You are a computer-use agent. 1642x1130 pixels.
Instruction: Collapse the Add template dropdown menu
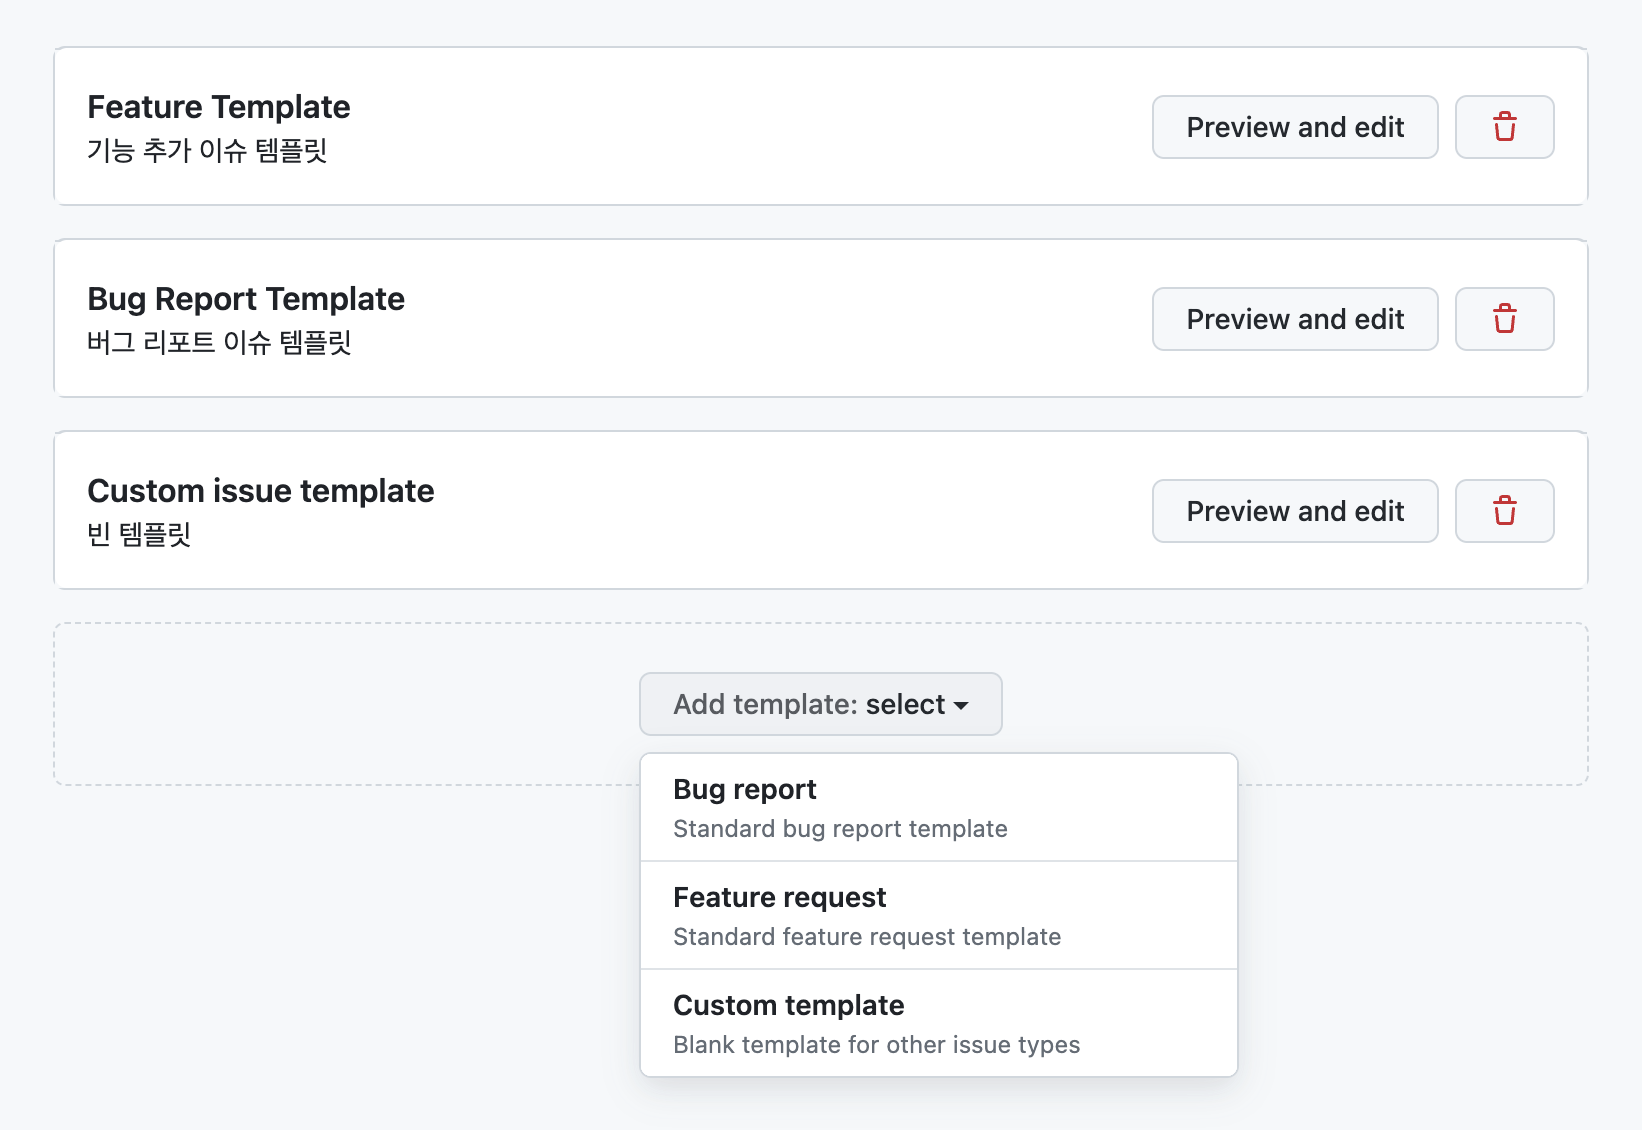(820, 704)
